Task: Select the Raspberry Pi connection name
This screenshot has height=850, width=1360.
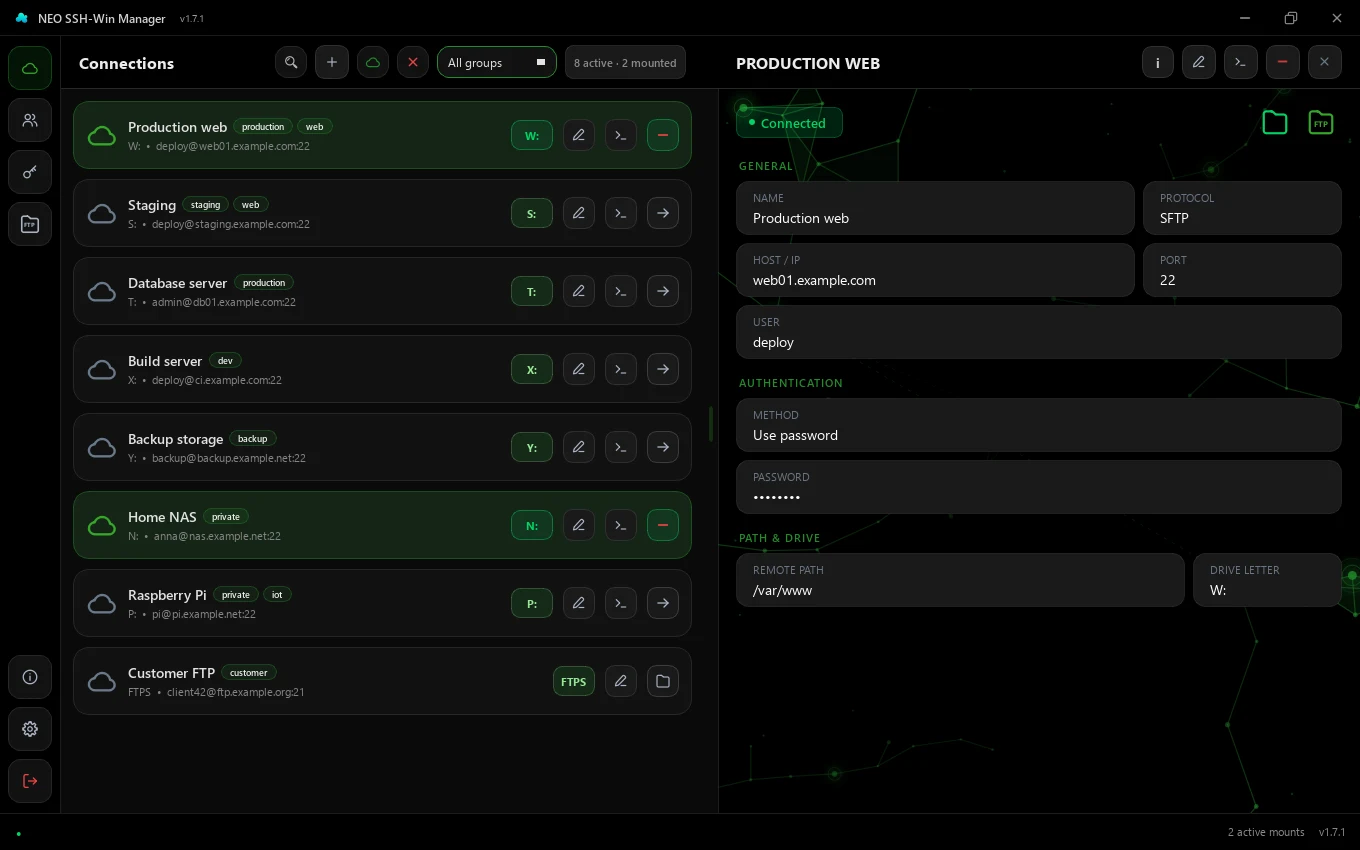Action: pyautogui.click(x=167, y=595)
